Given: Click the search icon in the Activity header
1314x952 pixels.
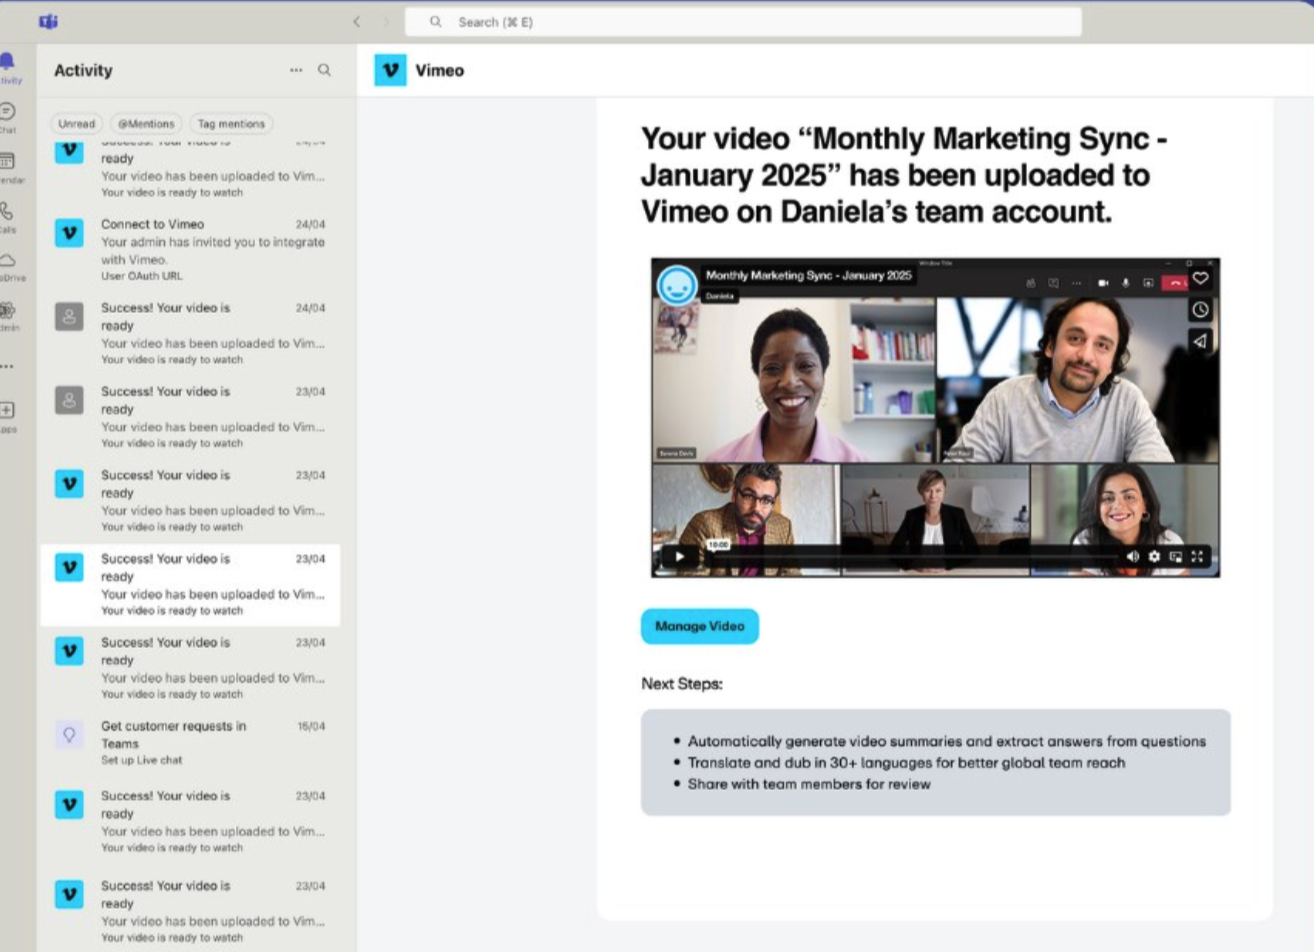Looking at the screenshot, I should click(x=324, y=70).
